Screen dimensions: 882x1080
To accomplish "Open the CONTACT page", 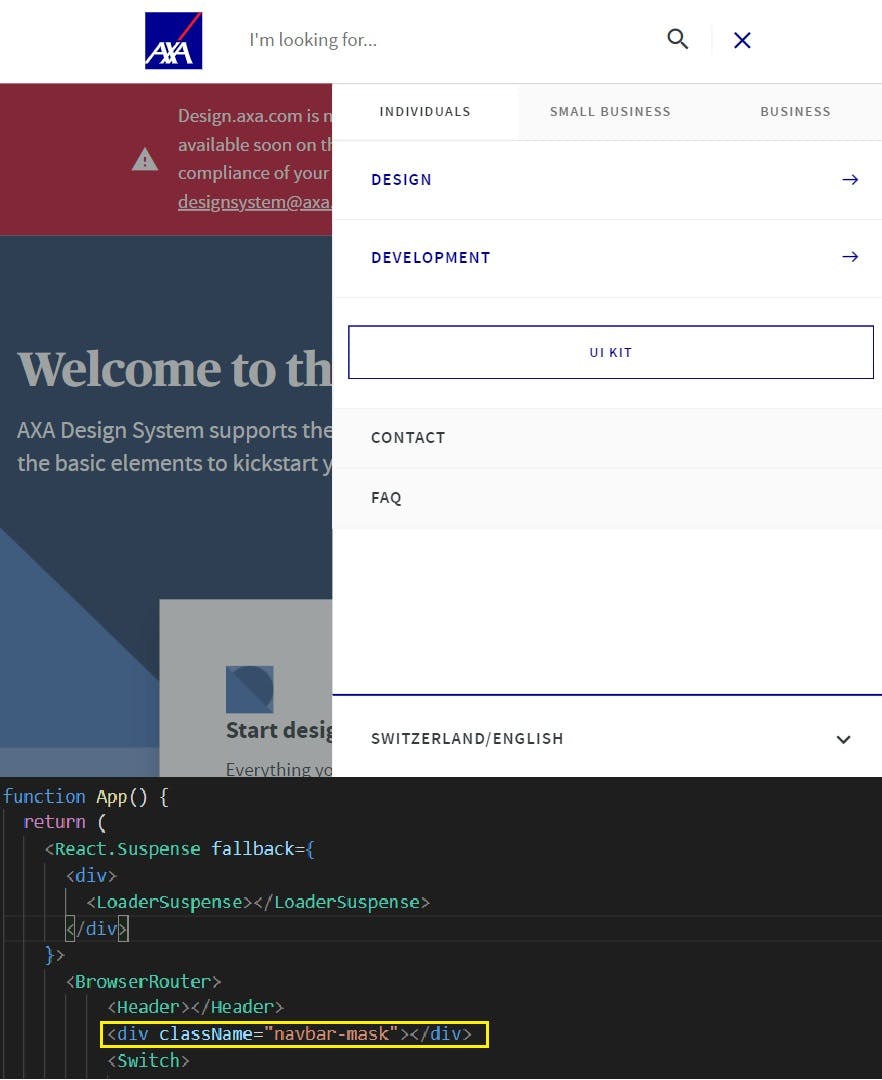I will click(x=408, y=437).
